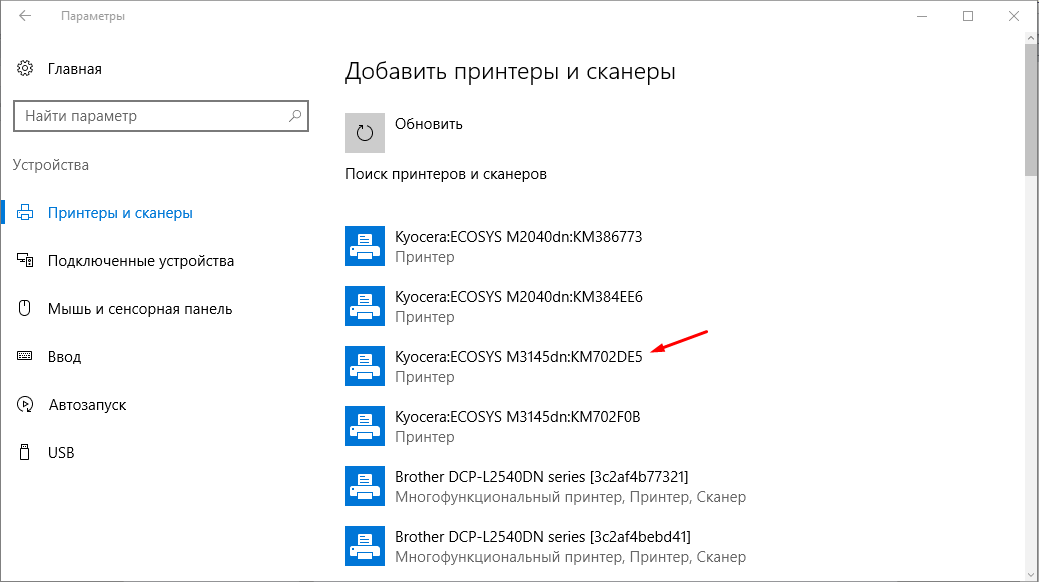
Task: Click the printer icon beside Принтеры и сканеры
Action: coord(25,212)
